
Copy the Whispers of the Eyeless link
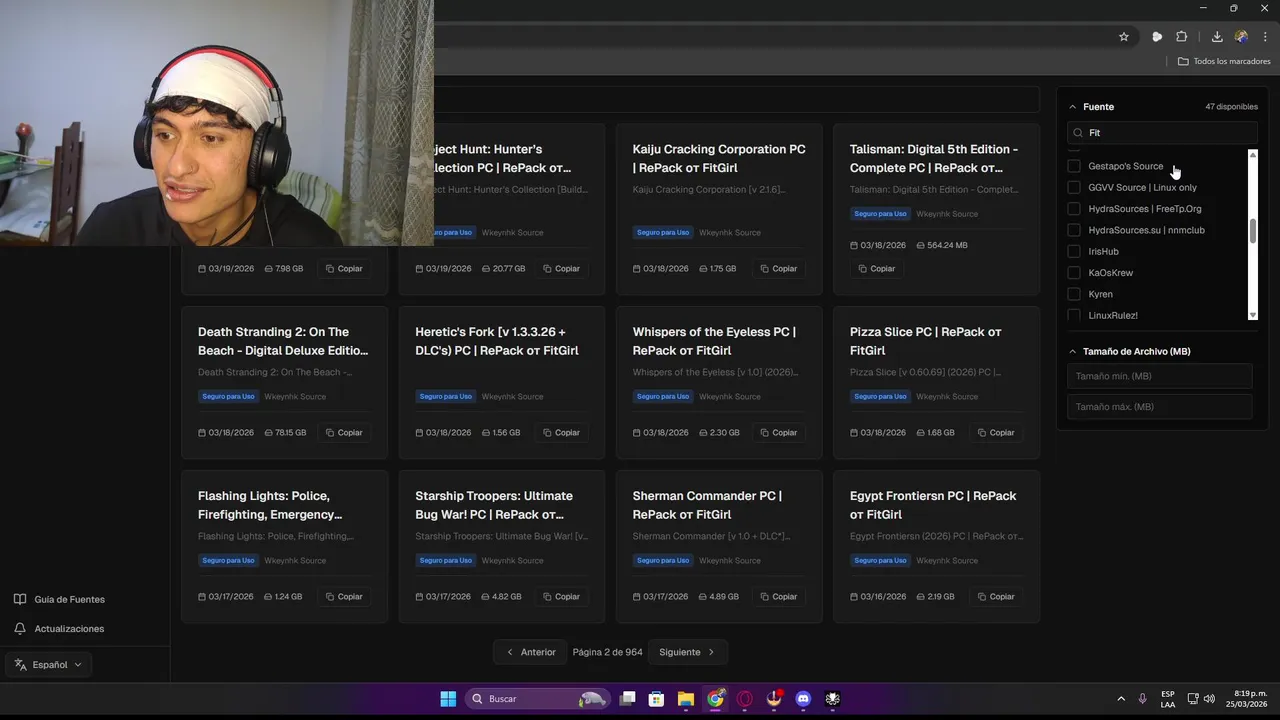[777, 433]
